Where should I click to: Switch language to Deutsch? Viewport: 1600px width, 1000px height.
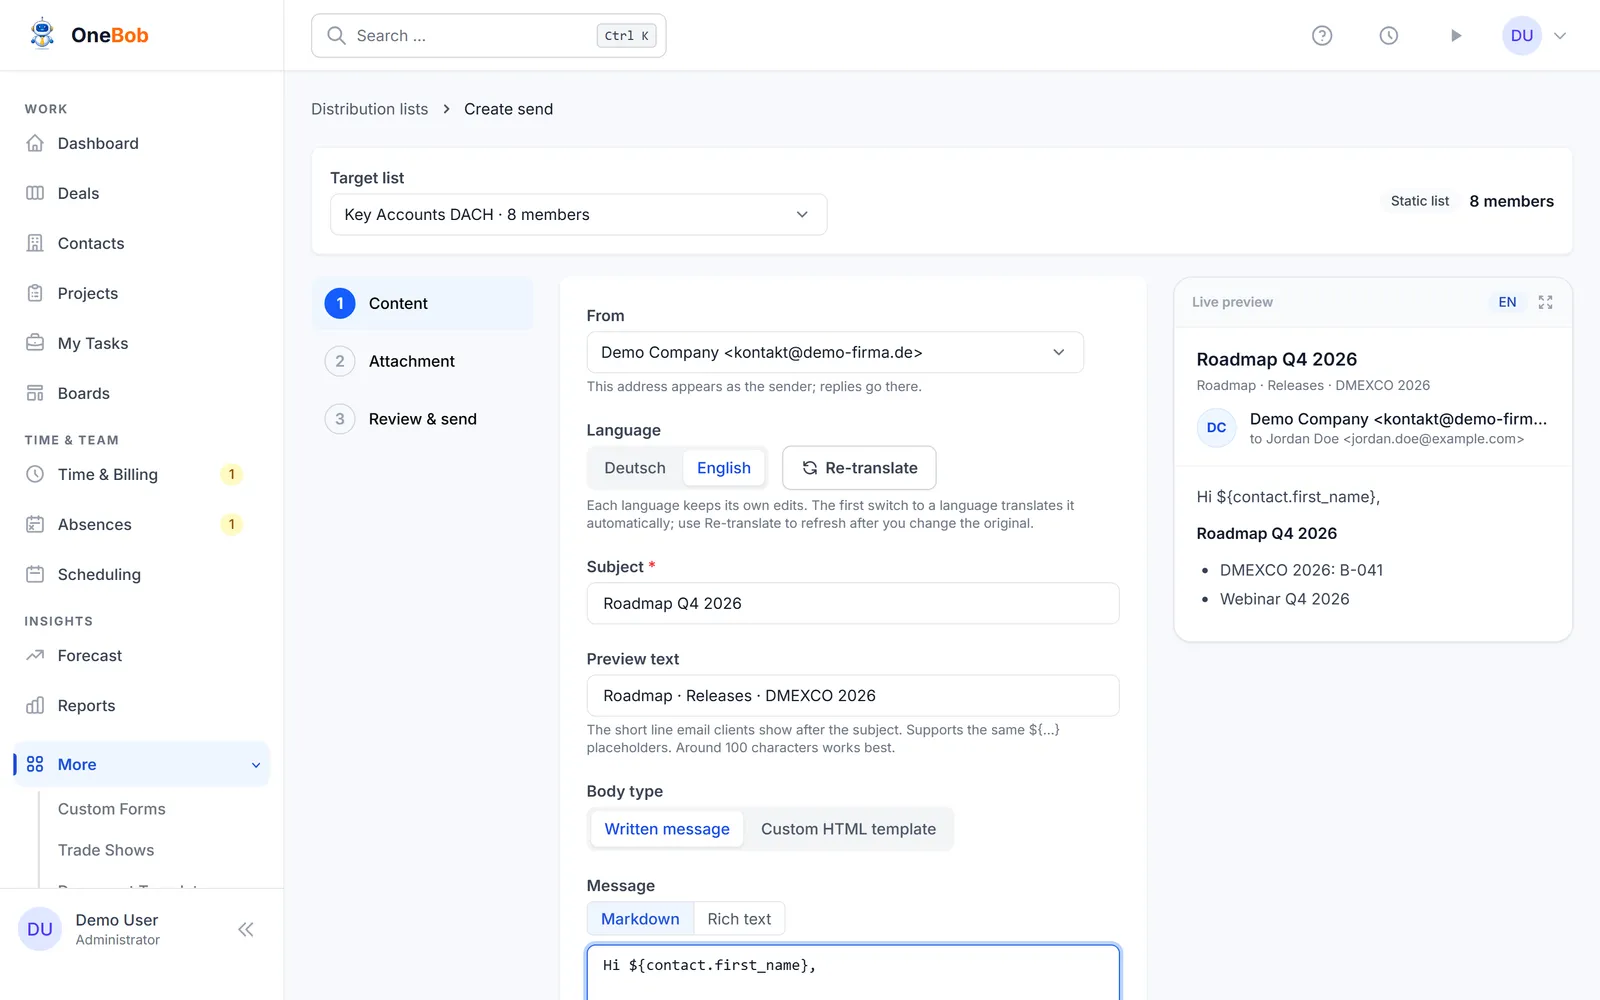pos(635,468)
